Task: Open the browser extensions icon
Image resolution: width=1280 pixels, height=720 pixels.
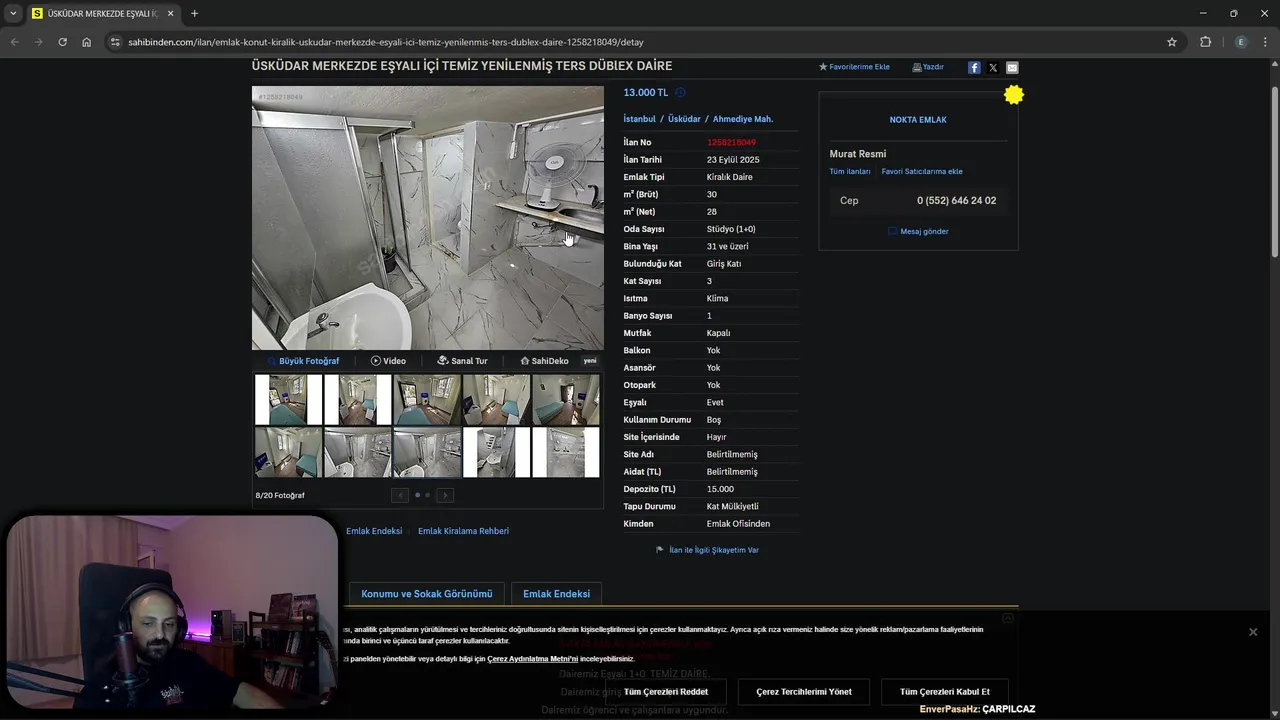Action: point(1205,42)
